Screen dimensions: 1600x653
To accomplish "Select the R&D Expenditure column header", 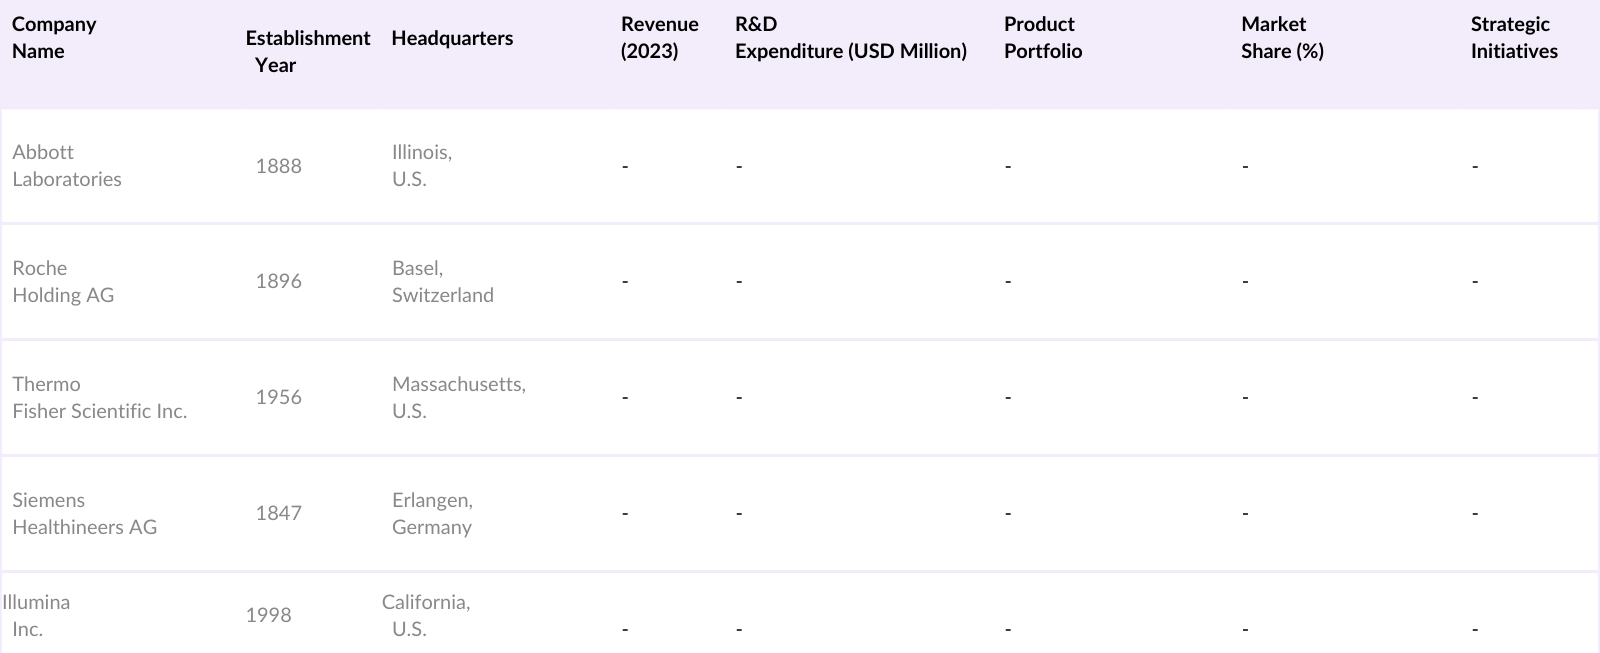I will coord(850,38).
